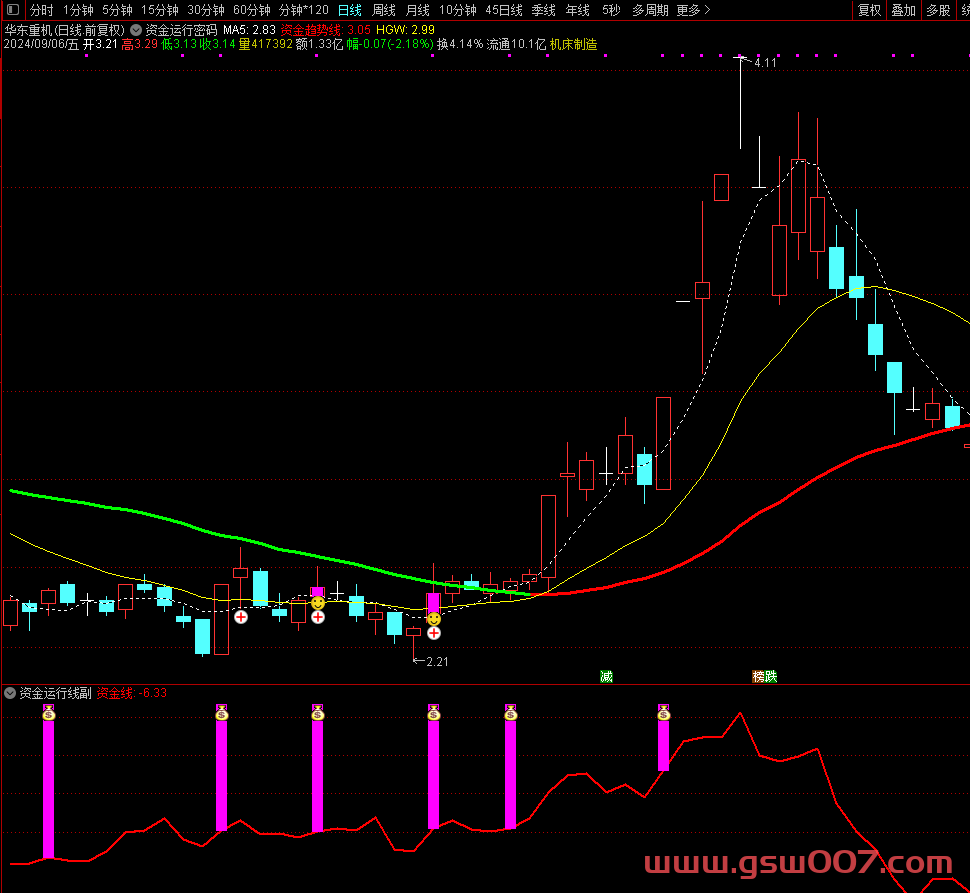Click the 4.11 high price marker
This screenshot has width=970, height=893.
[x=764, y=63]
